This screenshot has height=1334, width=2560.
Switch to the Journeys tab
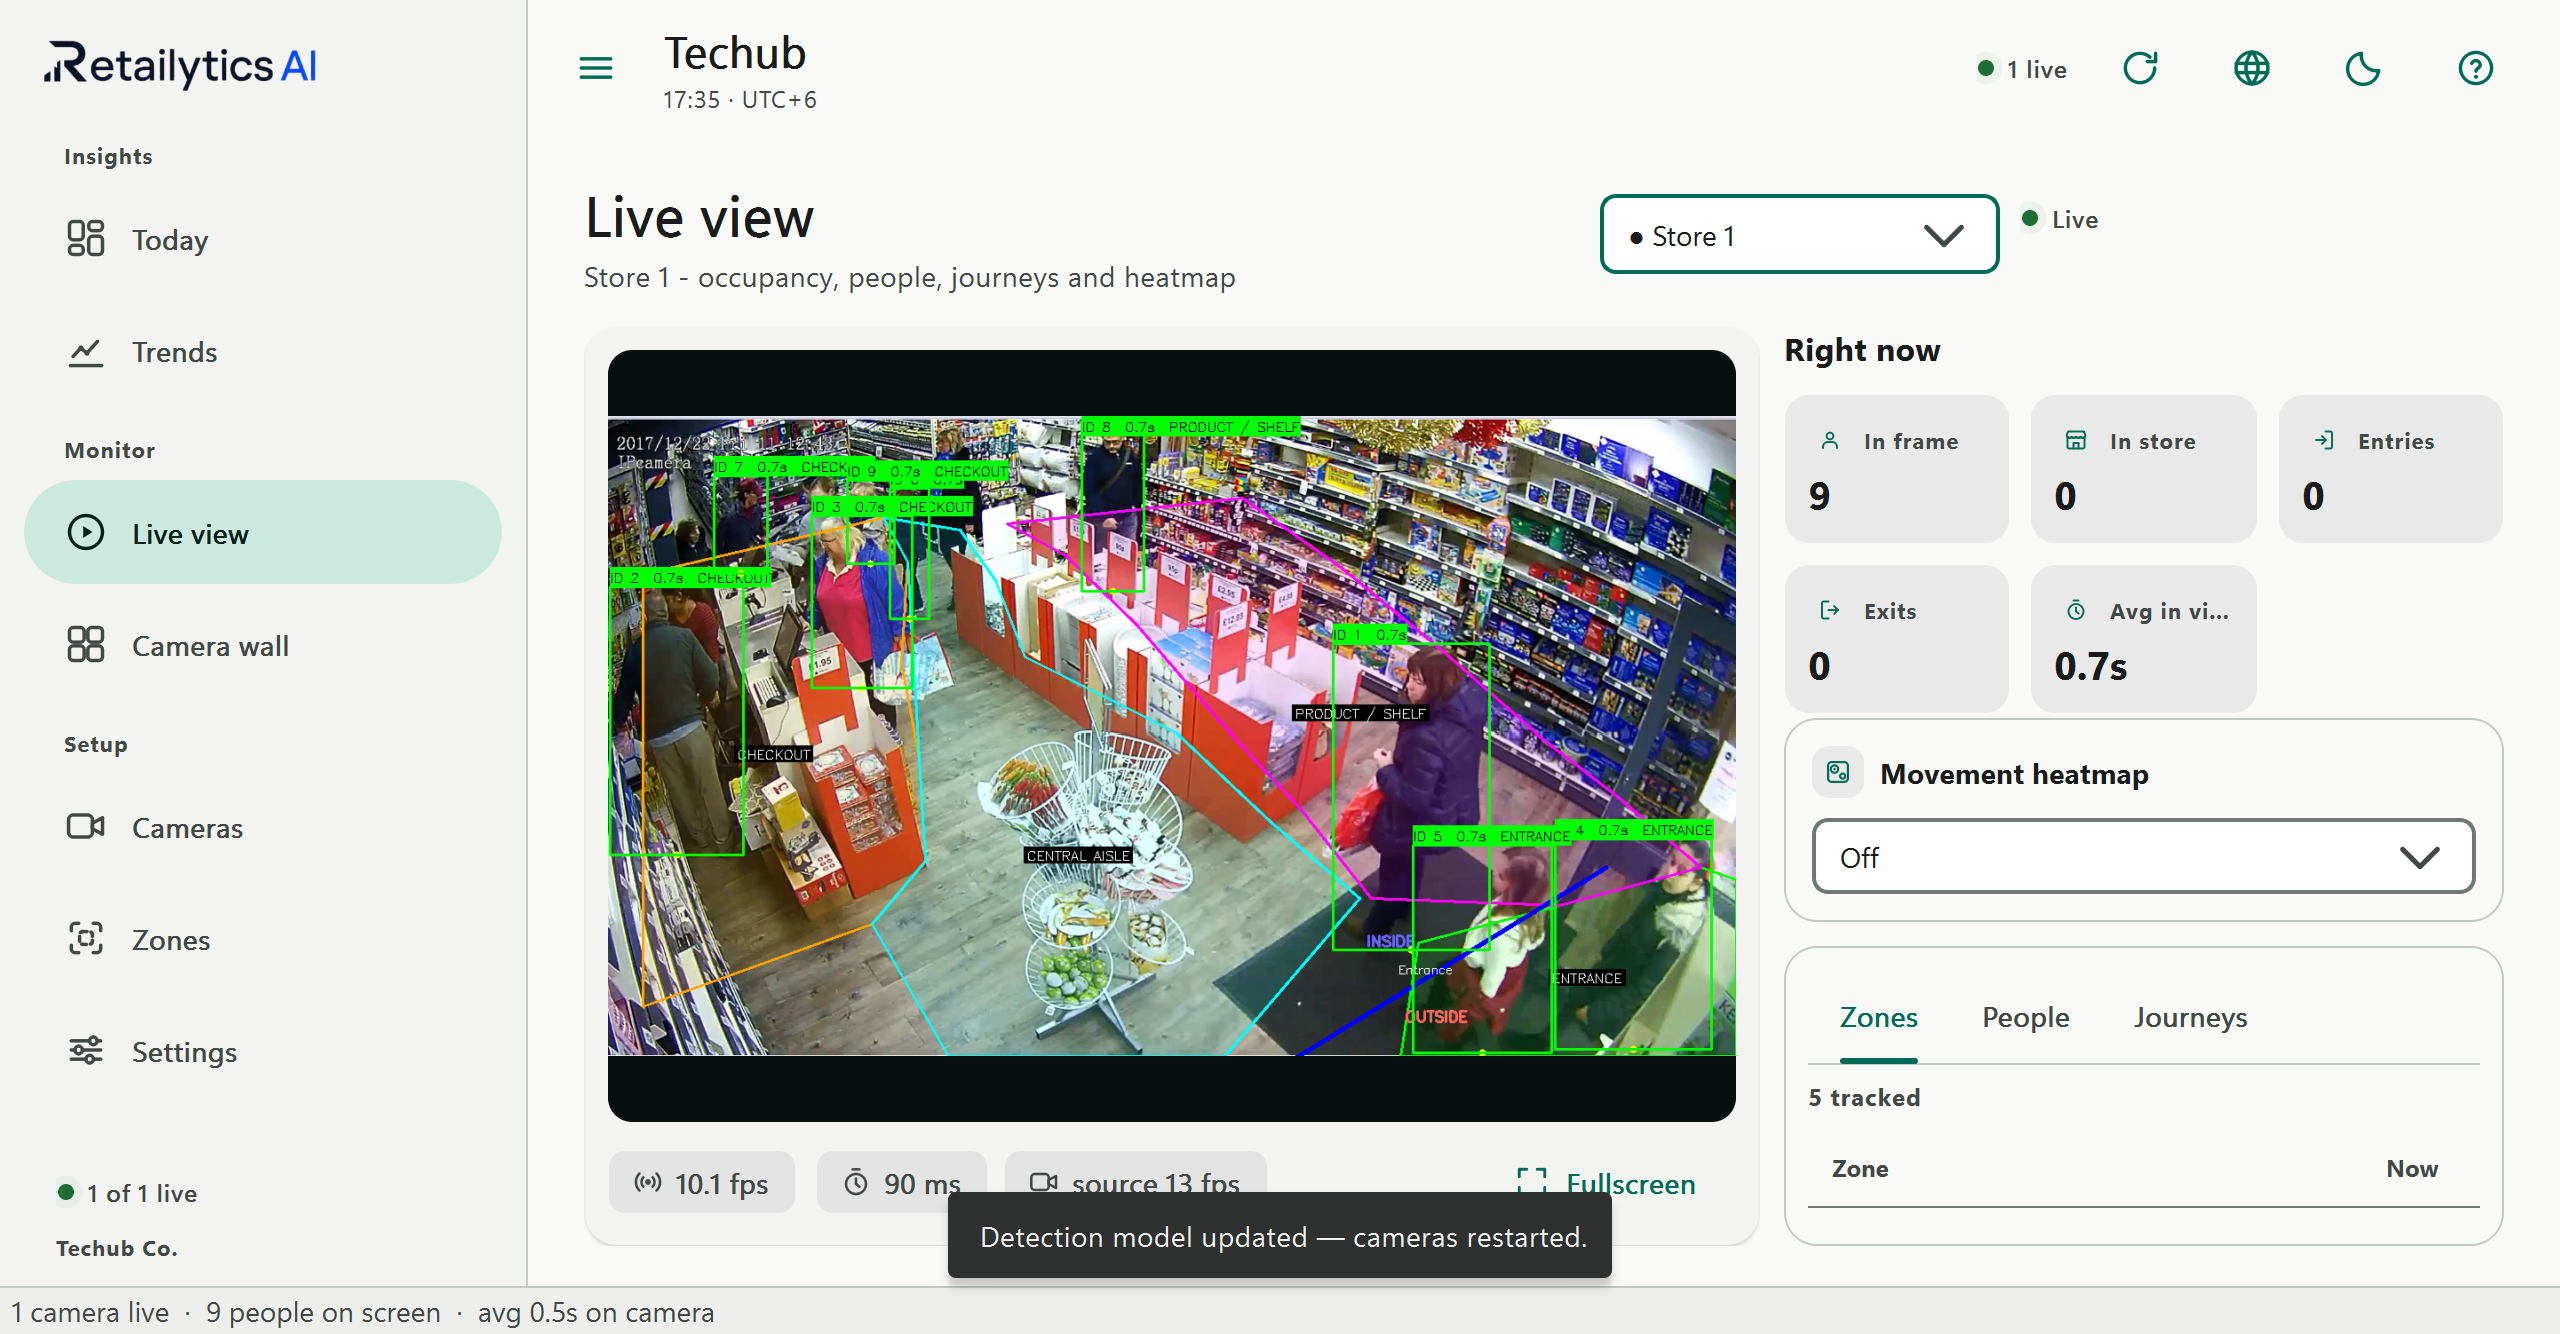coord(2190,1017)
